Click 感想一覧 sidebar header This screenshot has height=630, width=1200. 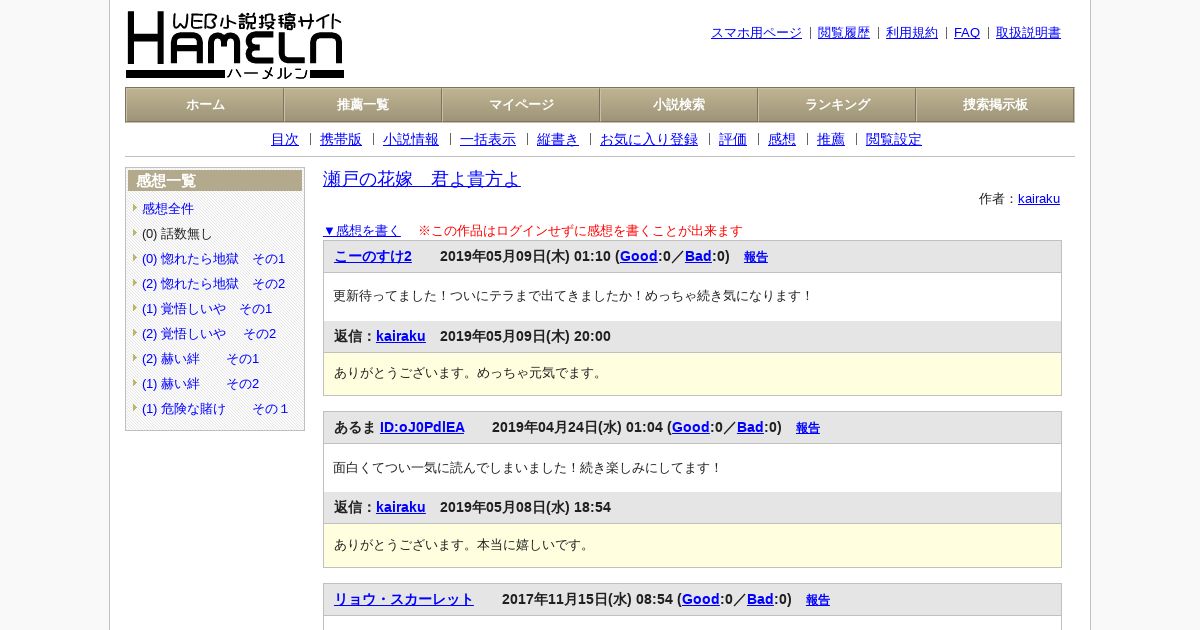(x=215, y=181)
